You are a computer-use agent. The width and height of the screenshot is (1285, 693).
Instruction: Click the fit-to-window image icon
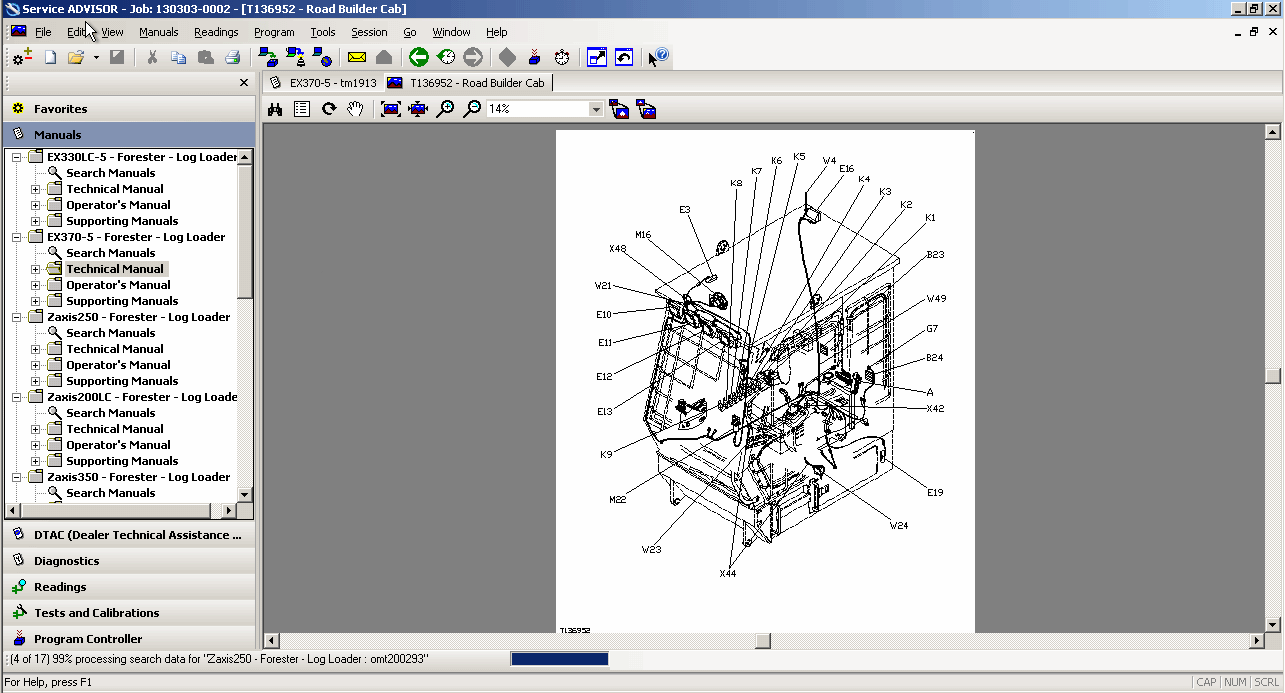point(391,108)
